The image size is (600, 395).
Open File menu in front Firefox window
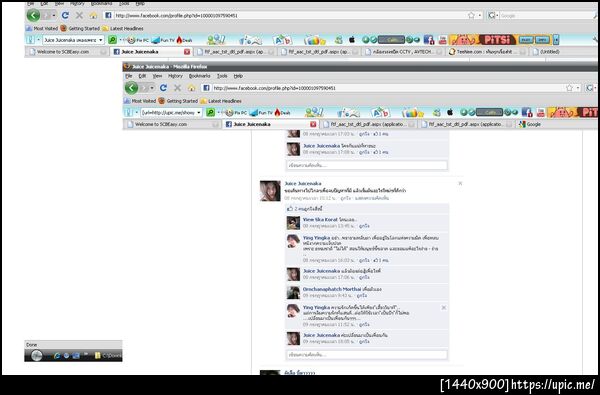[129, 76]
